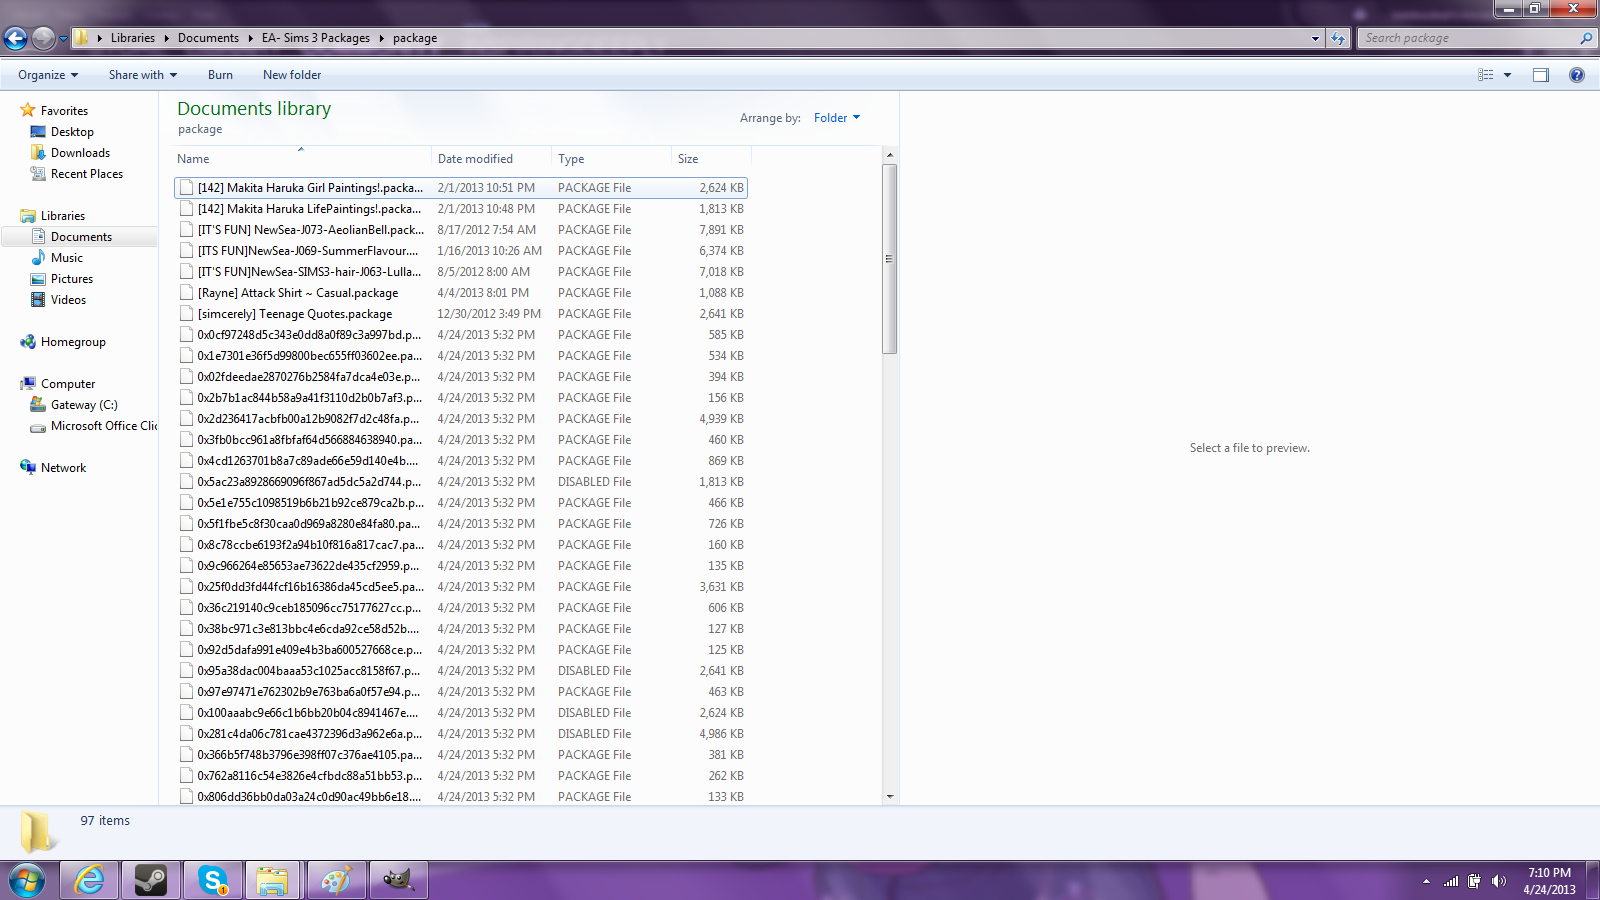Click Documents in the address breadcrumb
The height and width of the screenshot is (900, 1600).
(208, 38)
